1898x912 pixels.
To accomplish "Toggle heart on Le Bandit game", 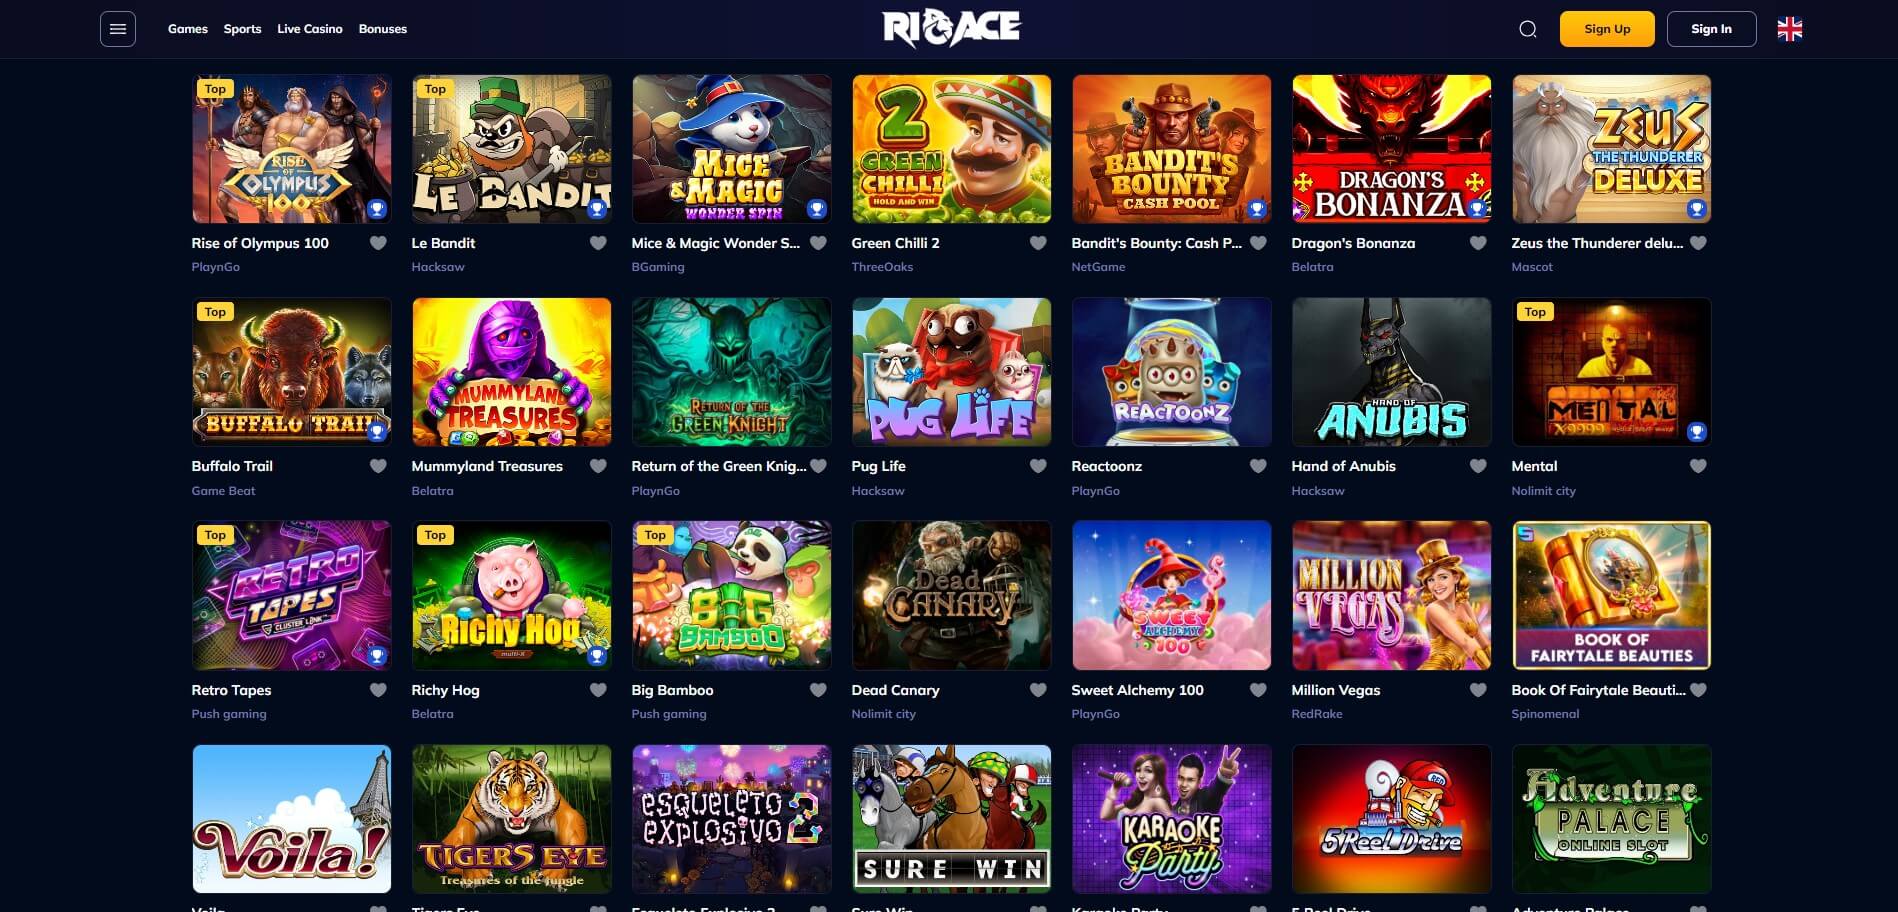I will tap(598, 243).
